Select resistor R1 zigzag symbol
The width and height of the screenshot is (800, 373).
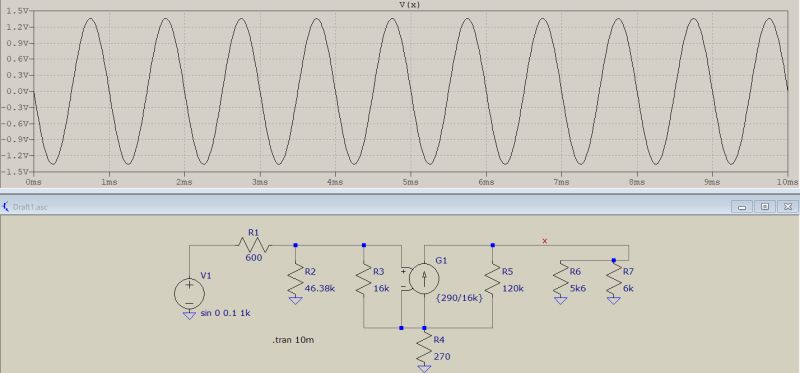pos(254,245)
